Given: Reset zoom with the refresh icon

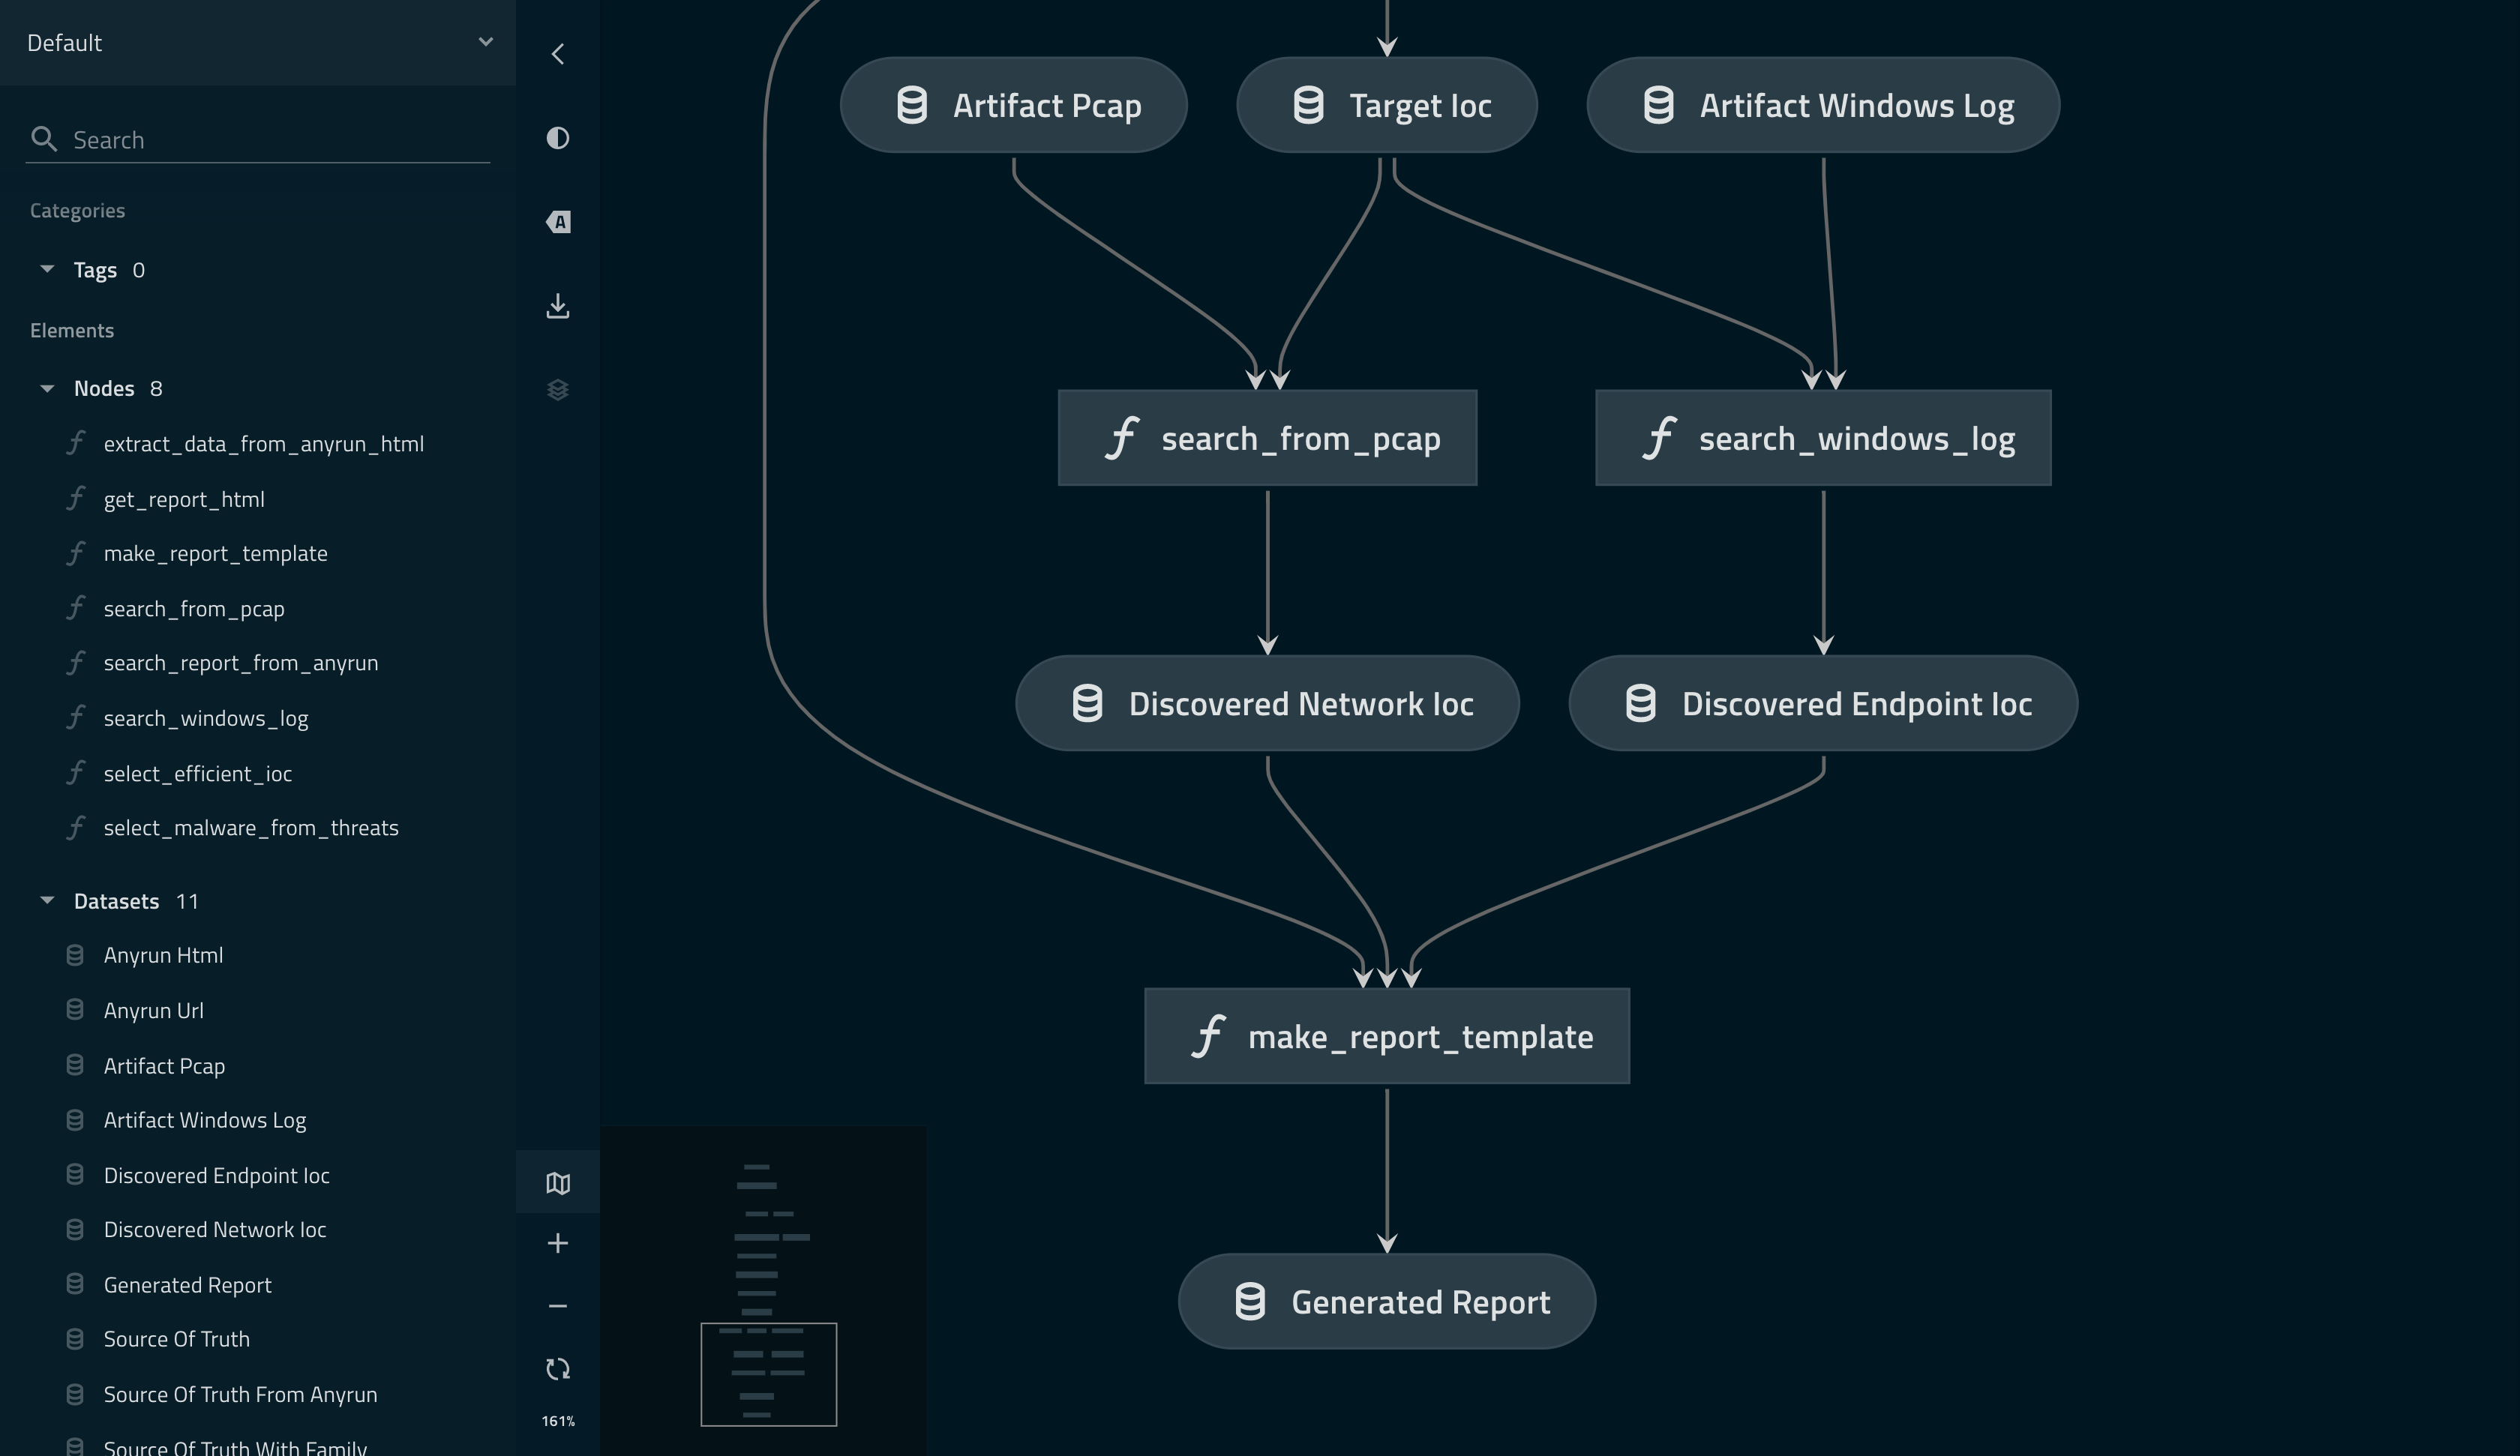Looking at the screenshot, I should [558, 1369].
